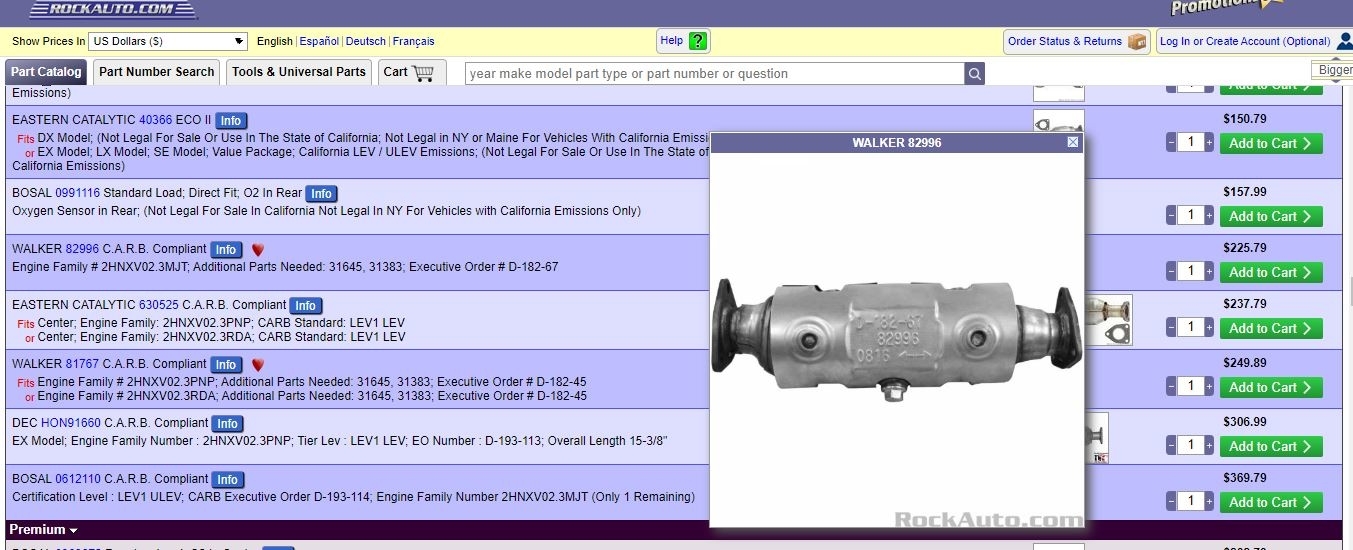This screenshot has height=550, width=1353.
Task: Switch language to Deutsch
Action: (365, 41)
